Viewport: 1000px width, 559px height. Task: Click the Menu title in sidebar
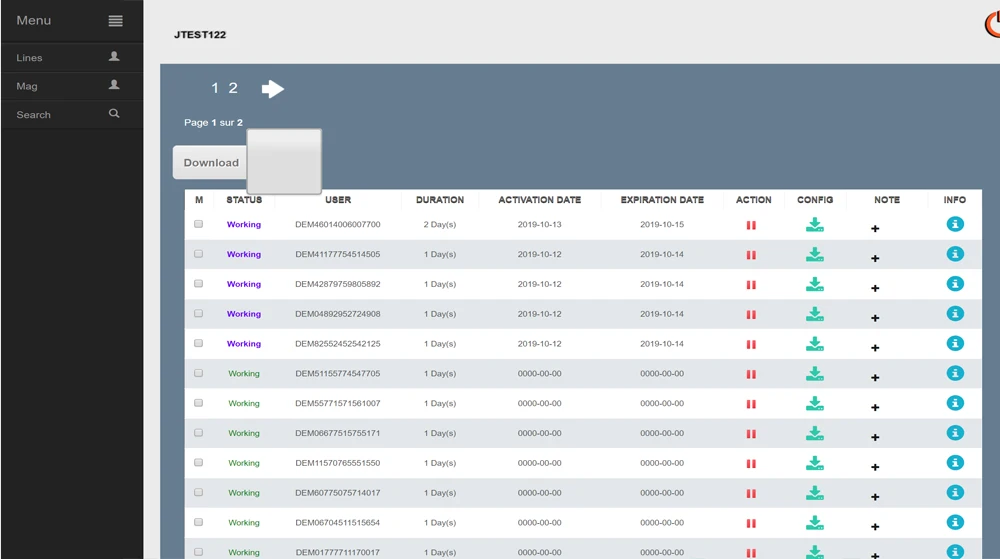[x=34, y=20]
